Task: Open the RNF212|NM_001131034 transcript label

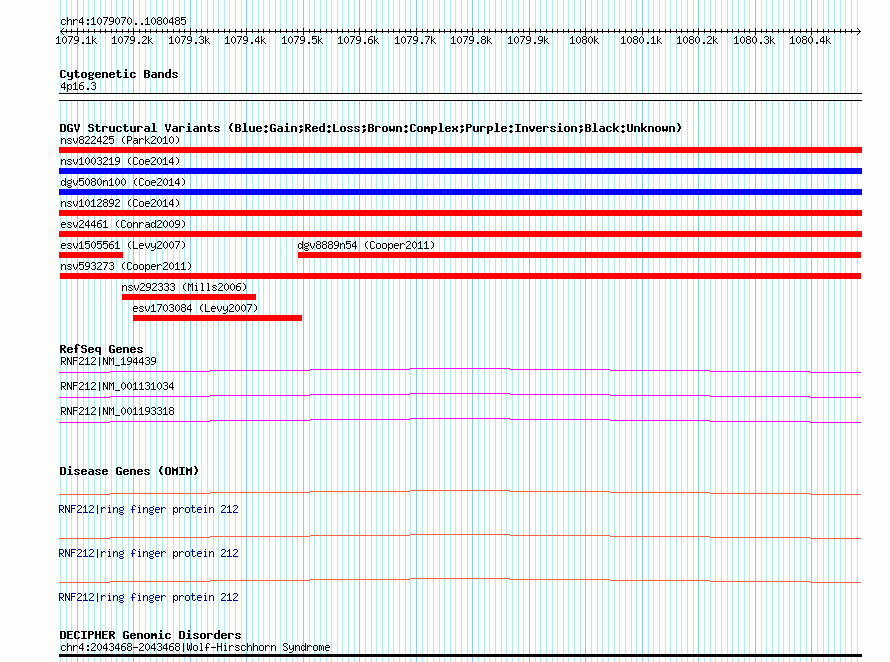Action: pyautogui.click(x=117, y=386)
